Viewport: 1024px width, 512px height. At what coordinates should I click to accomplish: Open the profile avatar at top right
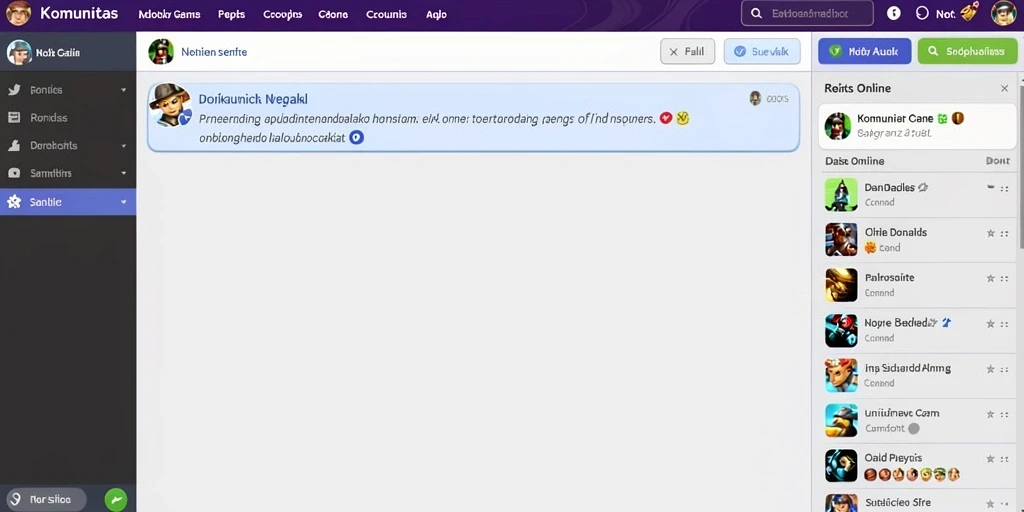click(1003, 13)
